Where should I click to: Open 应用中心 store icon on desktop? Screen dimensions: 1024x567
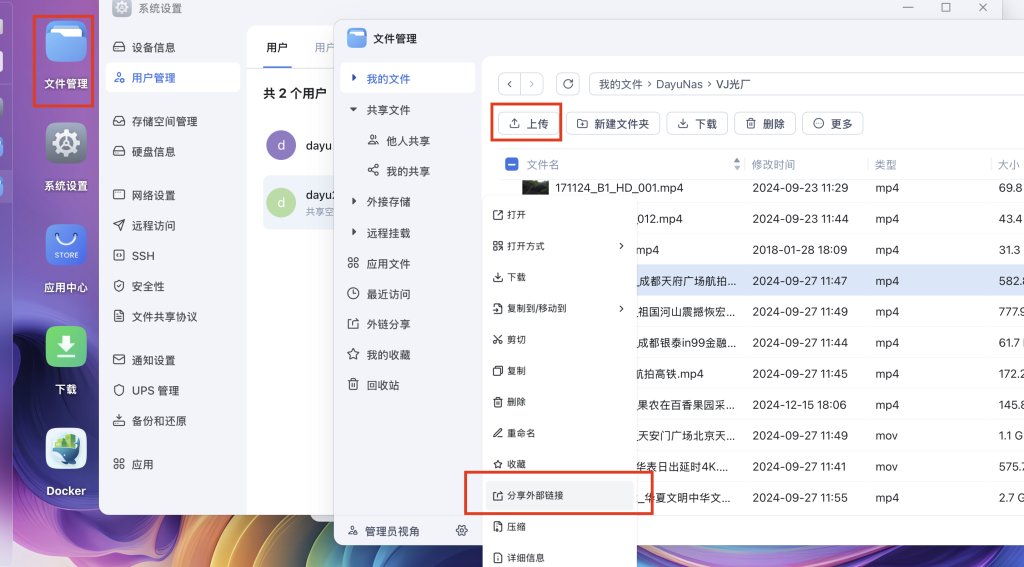point(66,245)
